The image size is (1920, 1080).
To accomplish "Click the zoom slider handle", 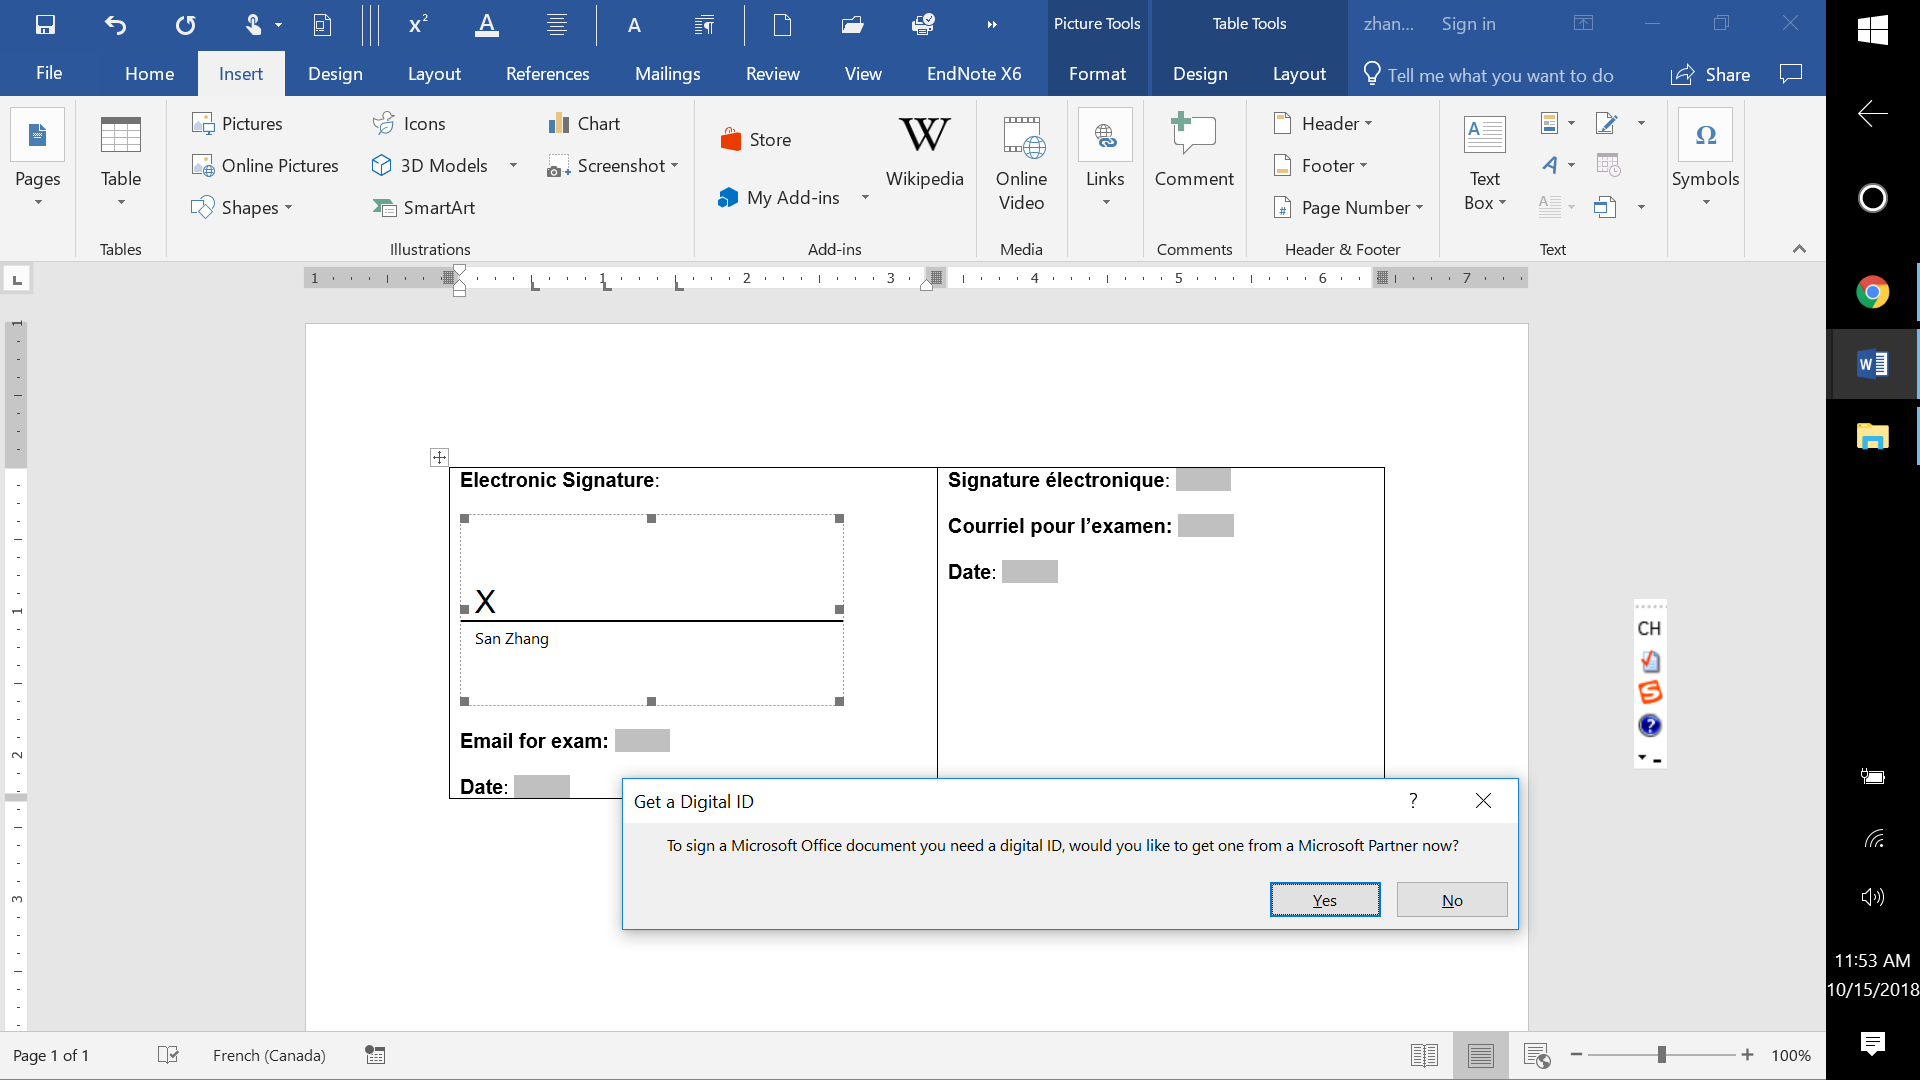I will (1661, 1056).
